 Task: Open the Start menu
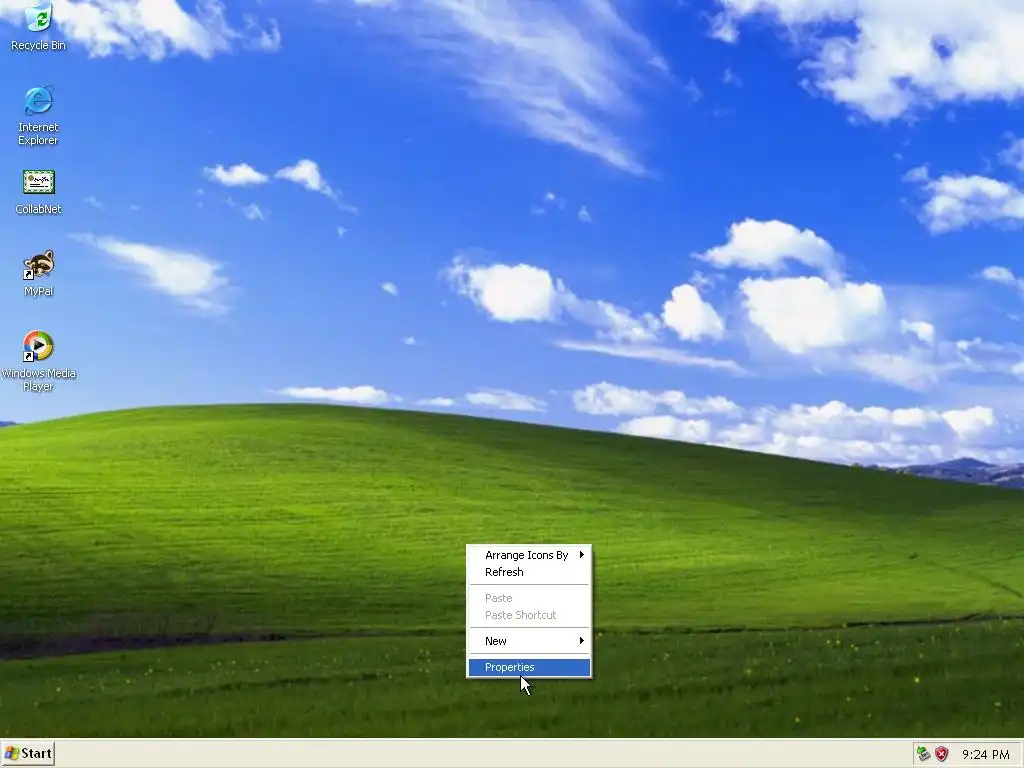click(x=27, y=754)
